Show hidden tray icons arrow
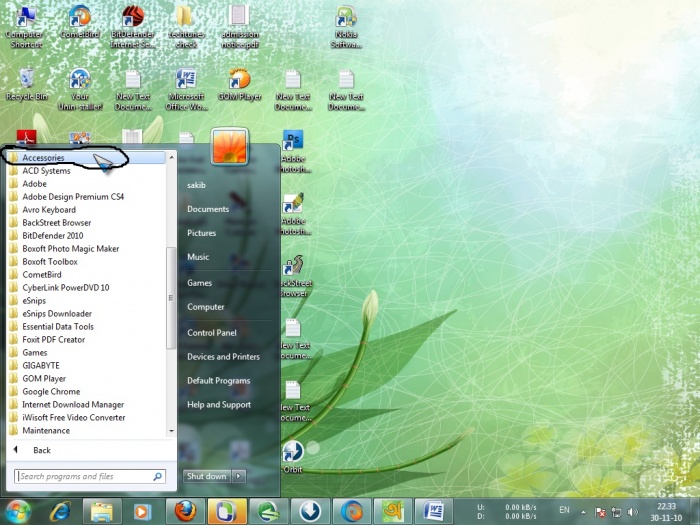This screenshot has height=525, width=700. [583, 512]
